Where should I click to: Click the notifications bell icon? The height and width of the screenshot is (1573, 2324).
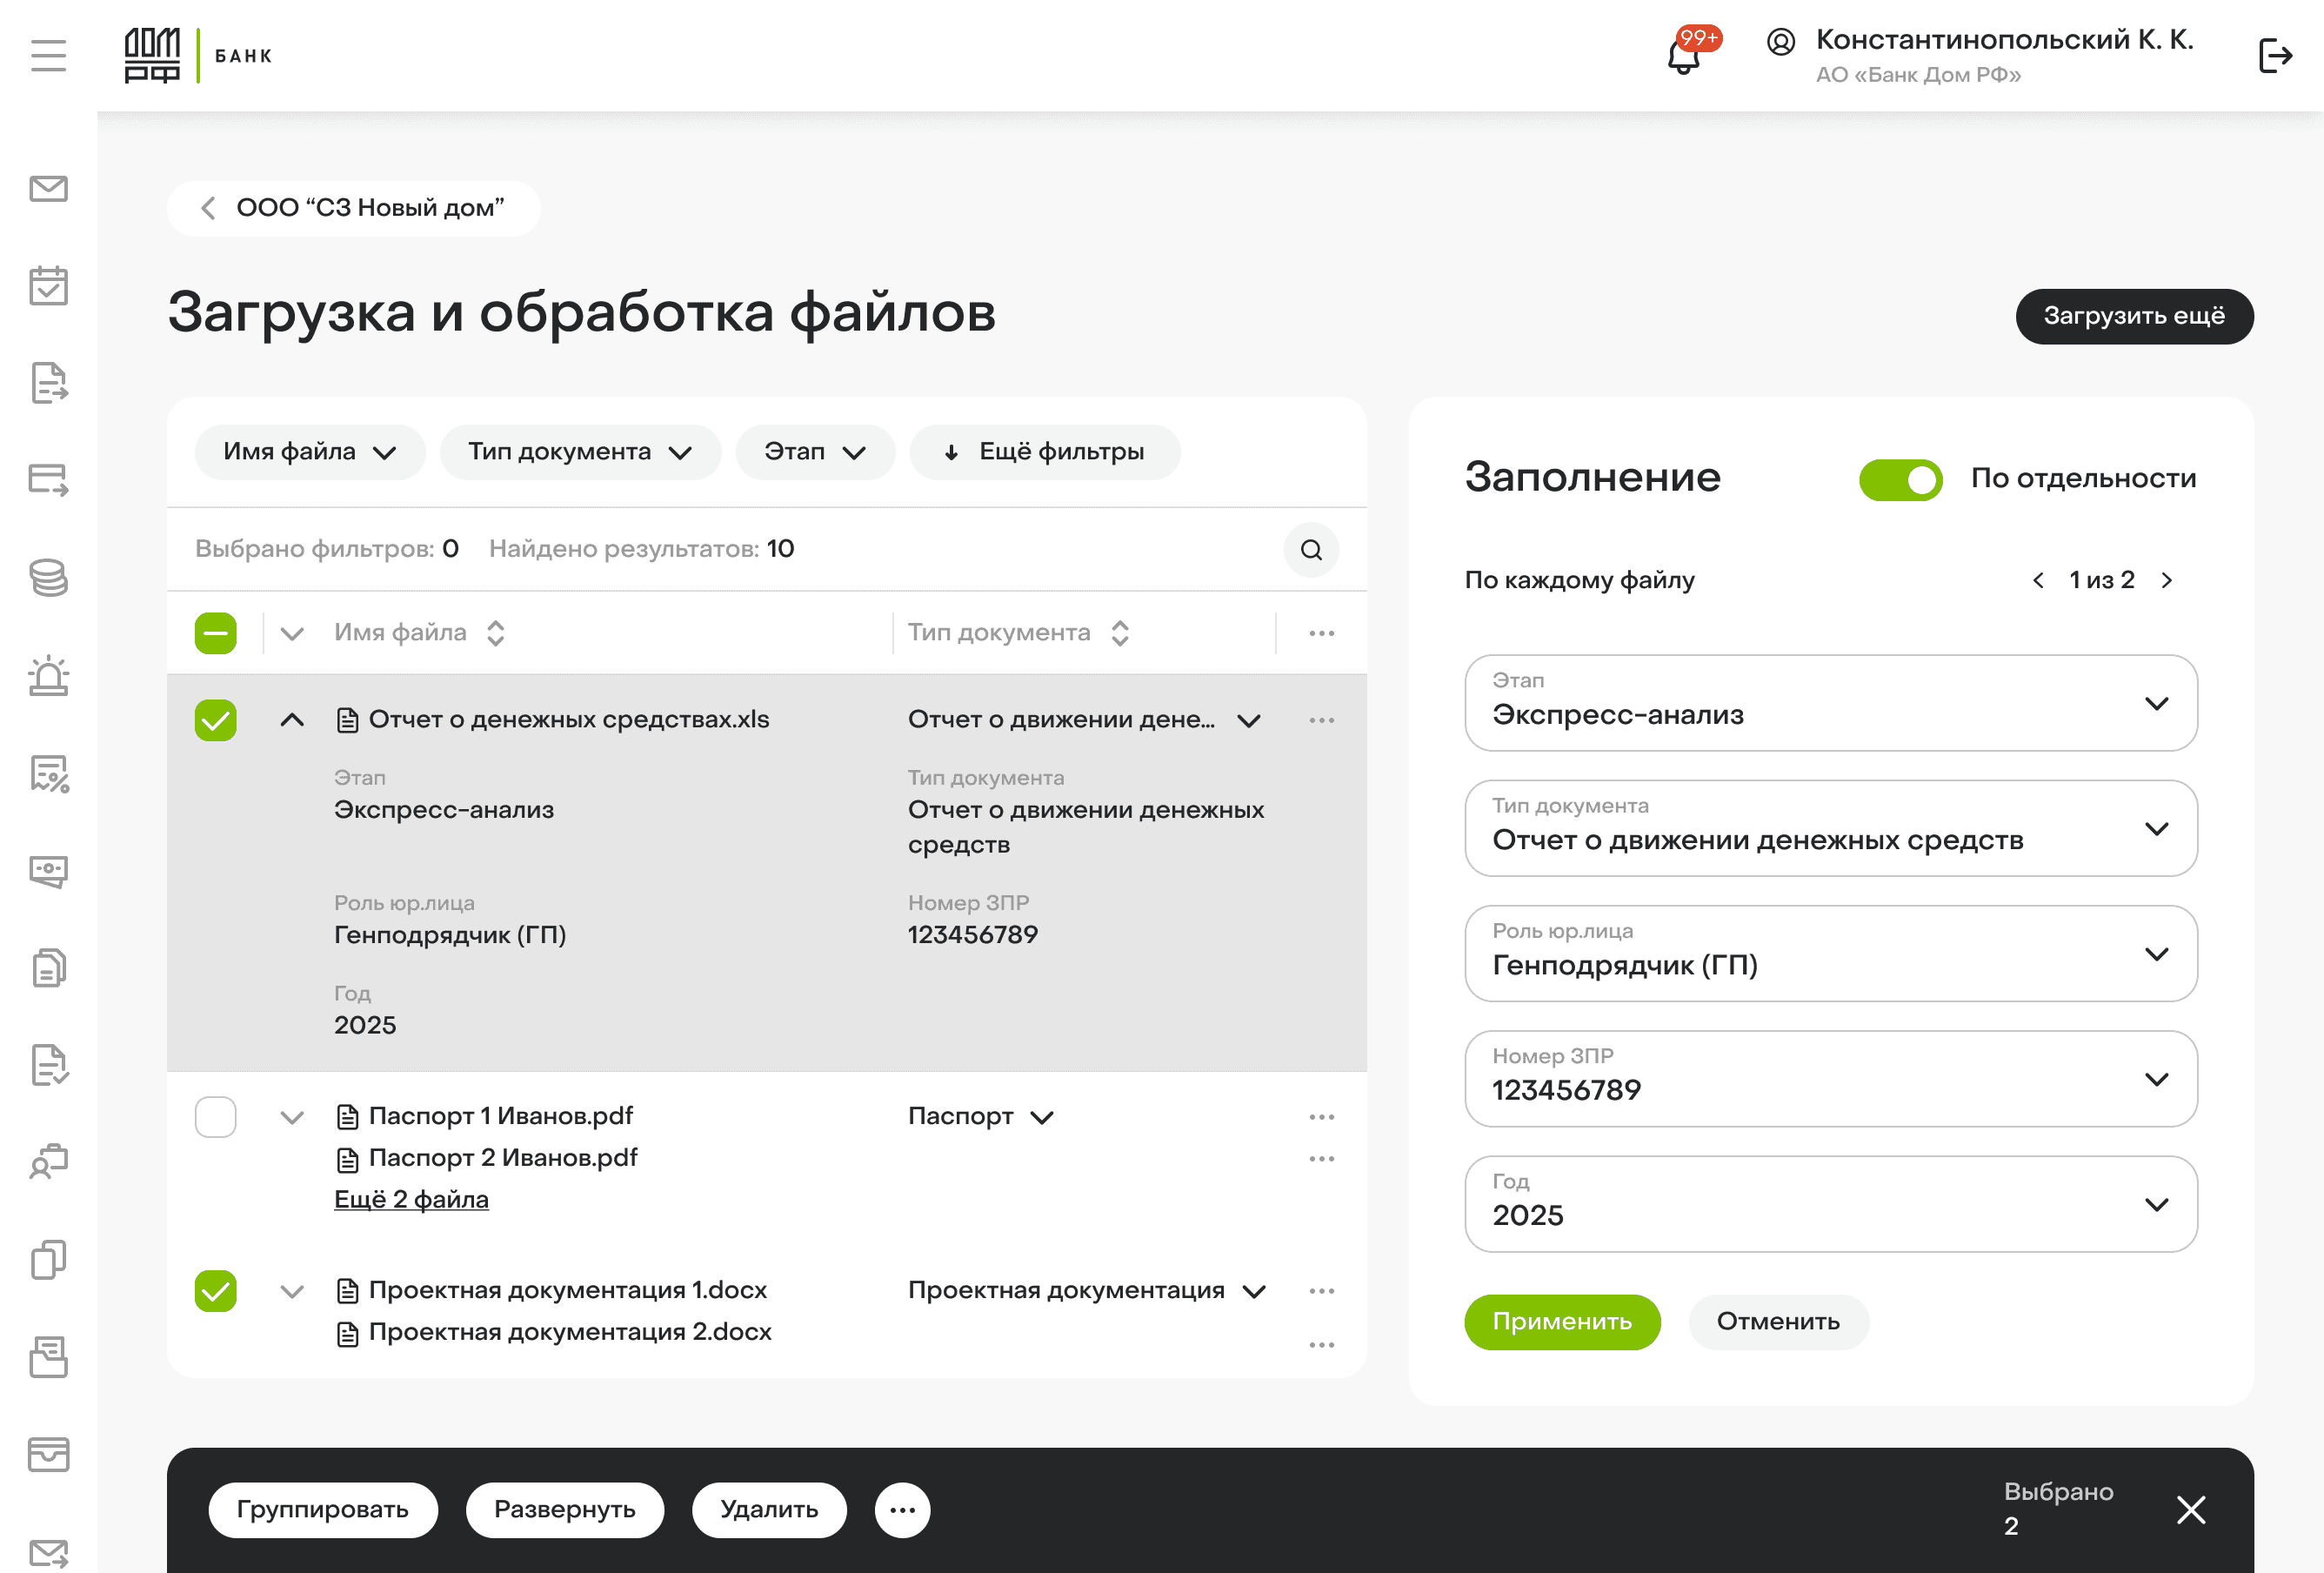[1684, 57]
